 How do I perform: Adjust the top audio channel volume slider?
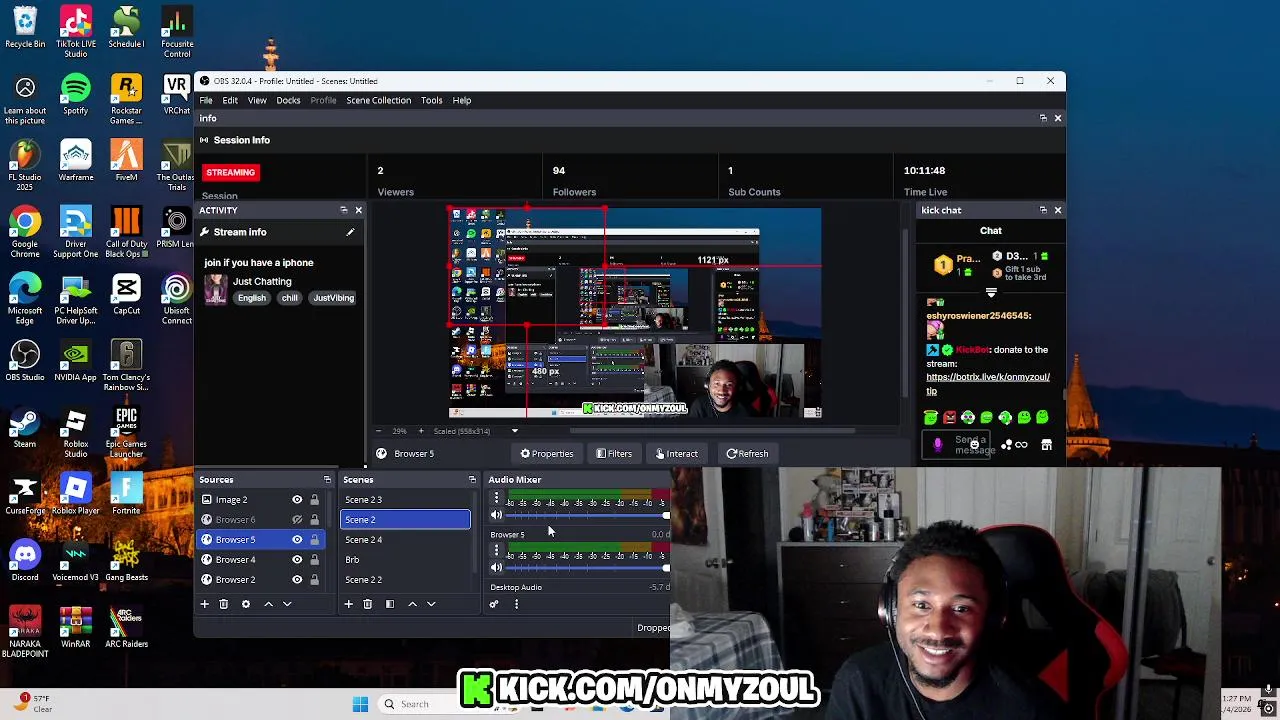588,515
